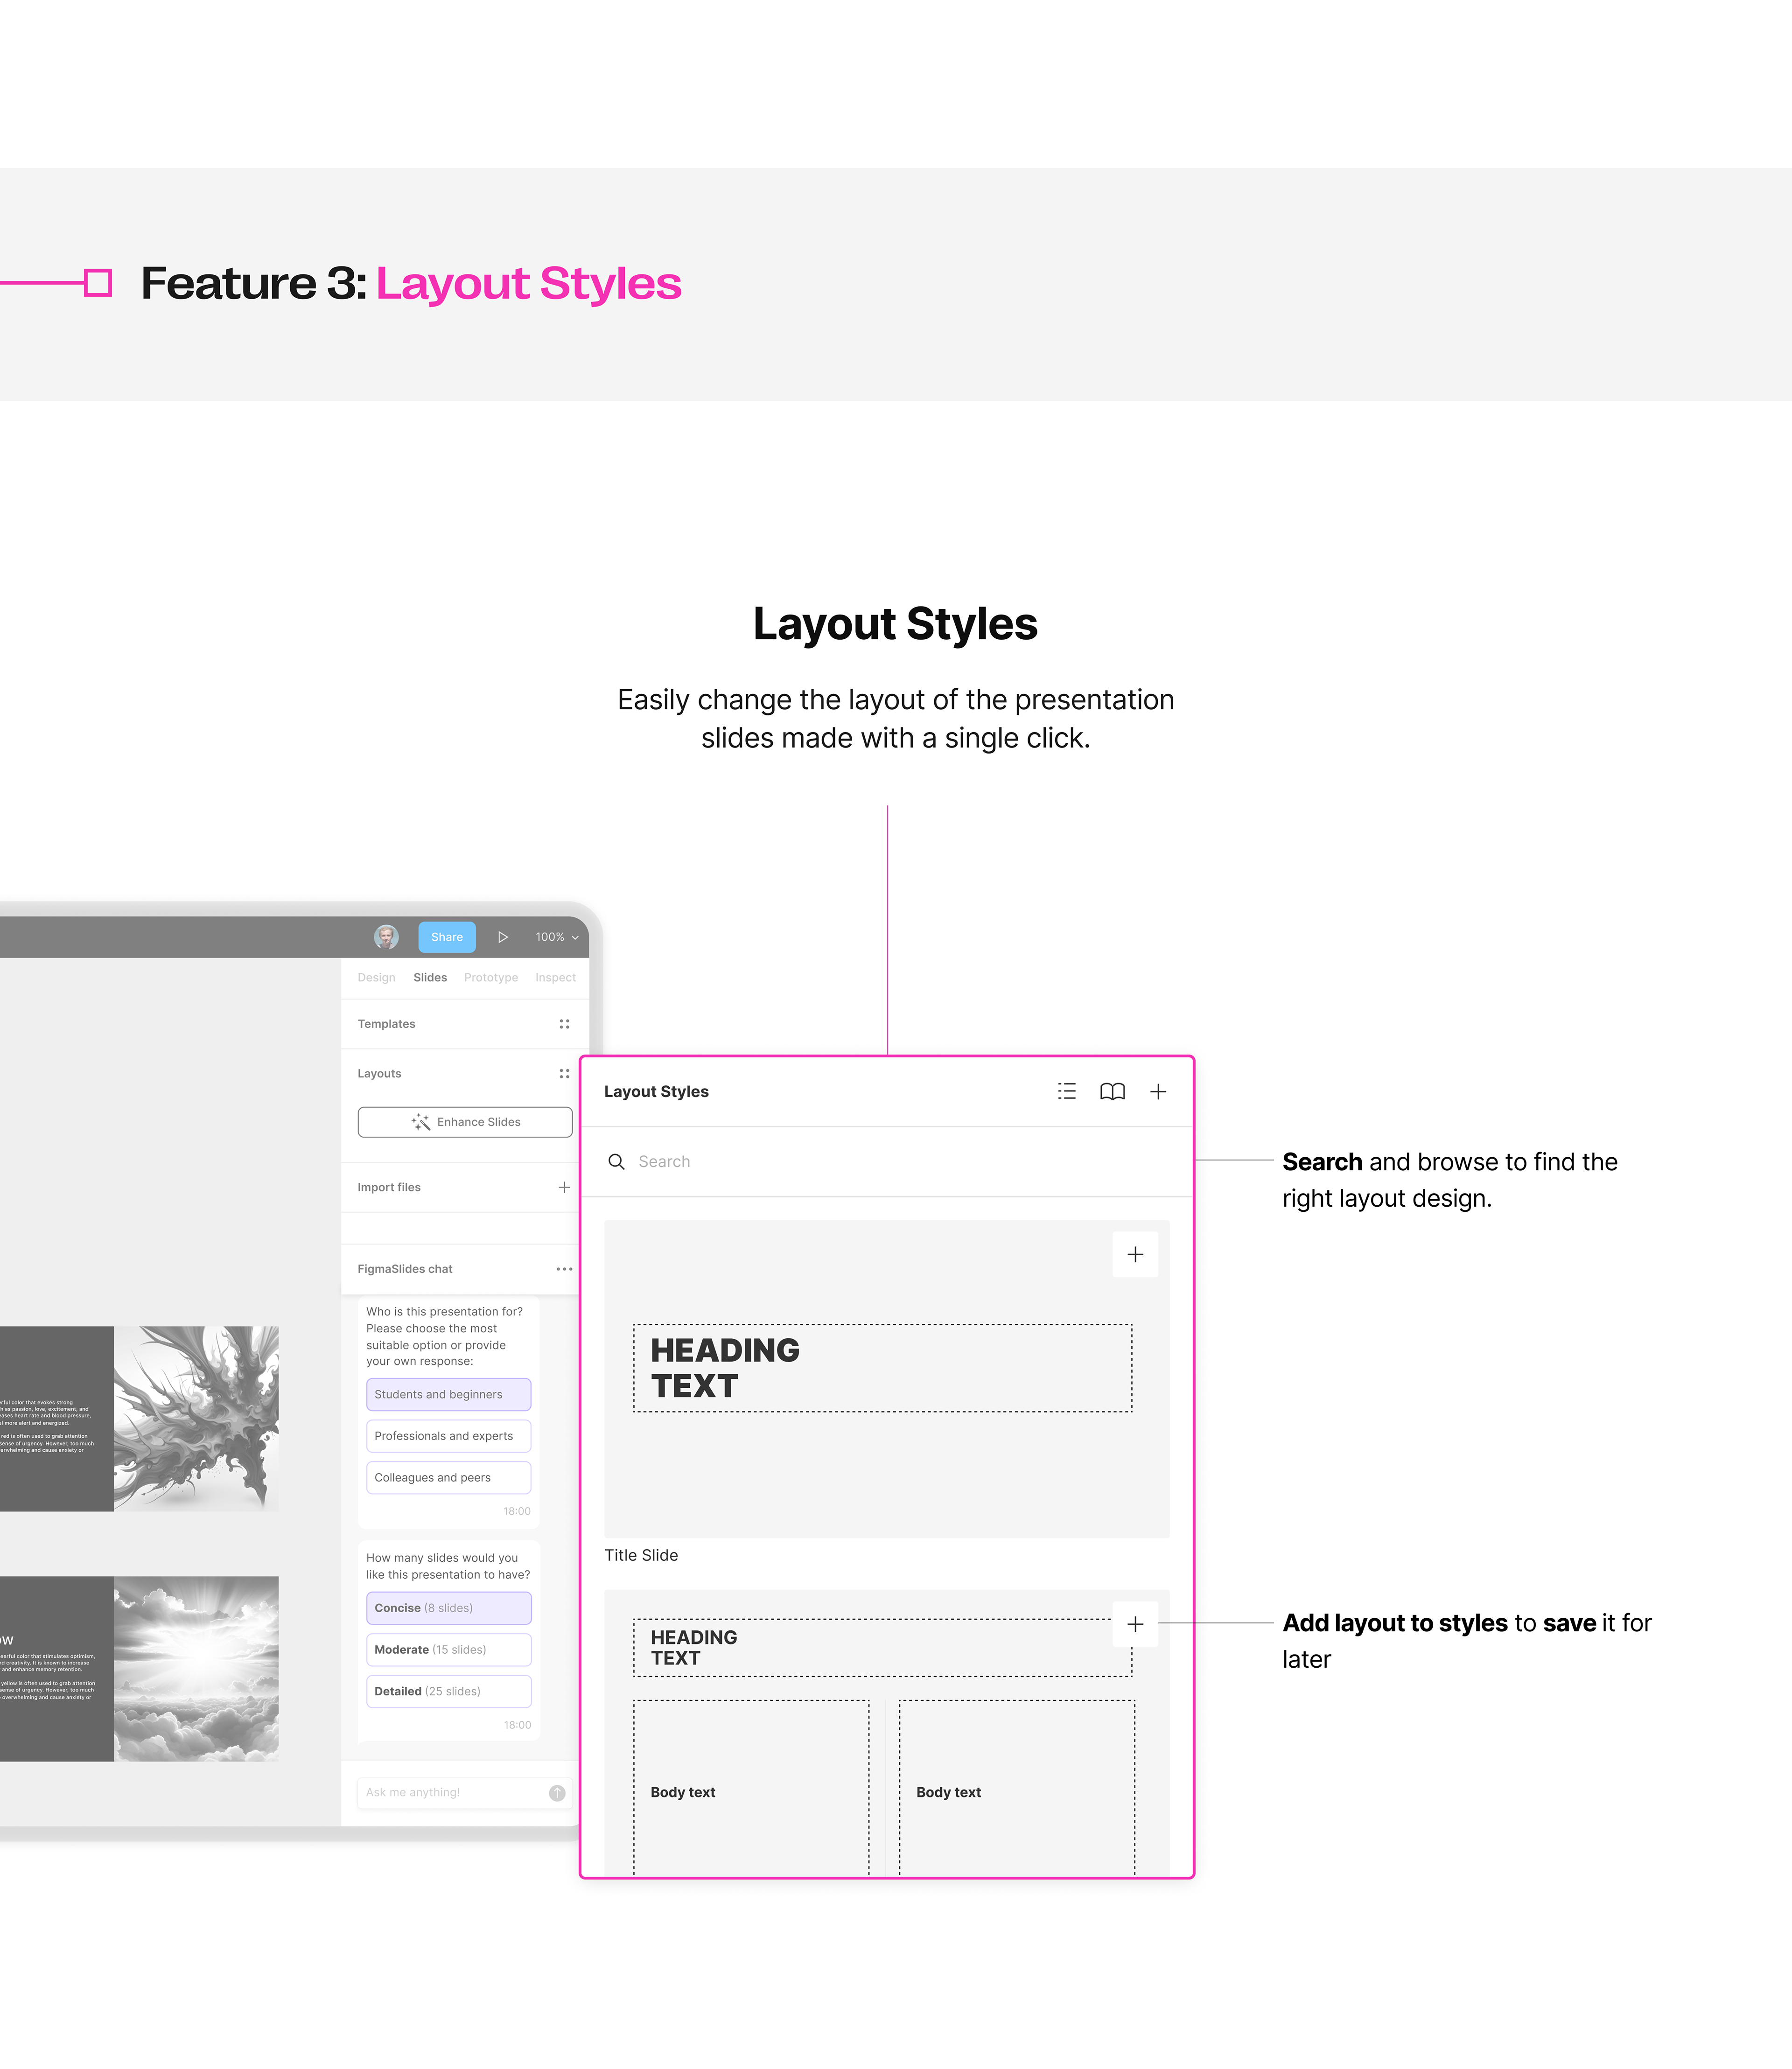Switch to the Prototype tab
Image resolution: width=1792 pixels, height=2069 pixels.
click(490, 977)
